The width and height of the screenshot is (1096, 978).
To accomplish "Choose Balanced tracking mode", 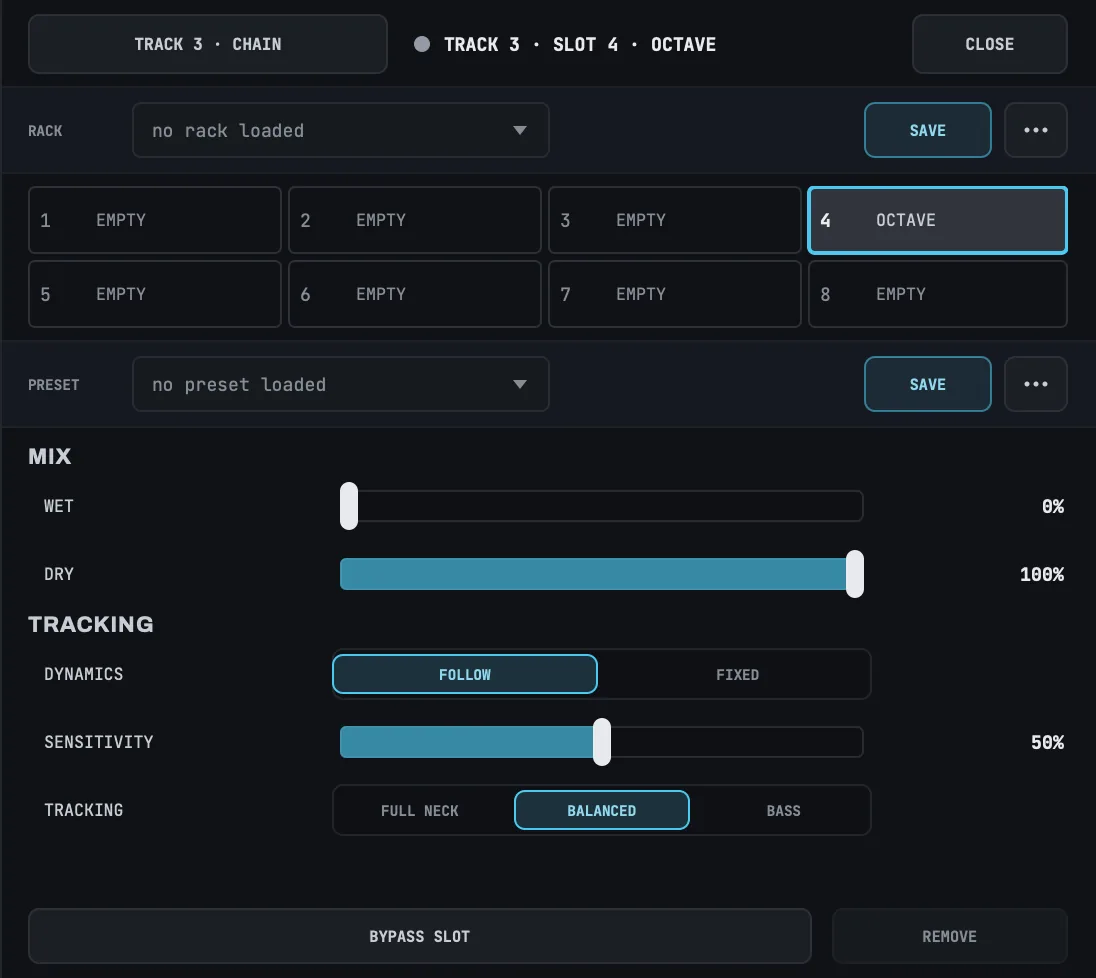I will pyautogui.click(x=601, y=810).
